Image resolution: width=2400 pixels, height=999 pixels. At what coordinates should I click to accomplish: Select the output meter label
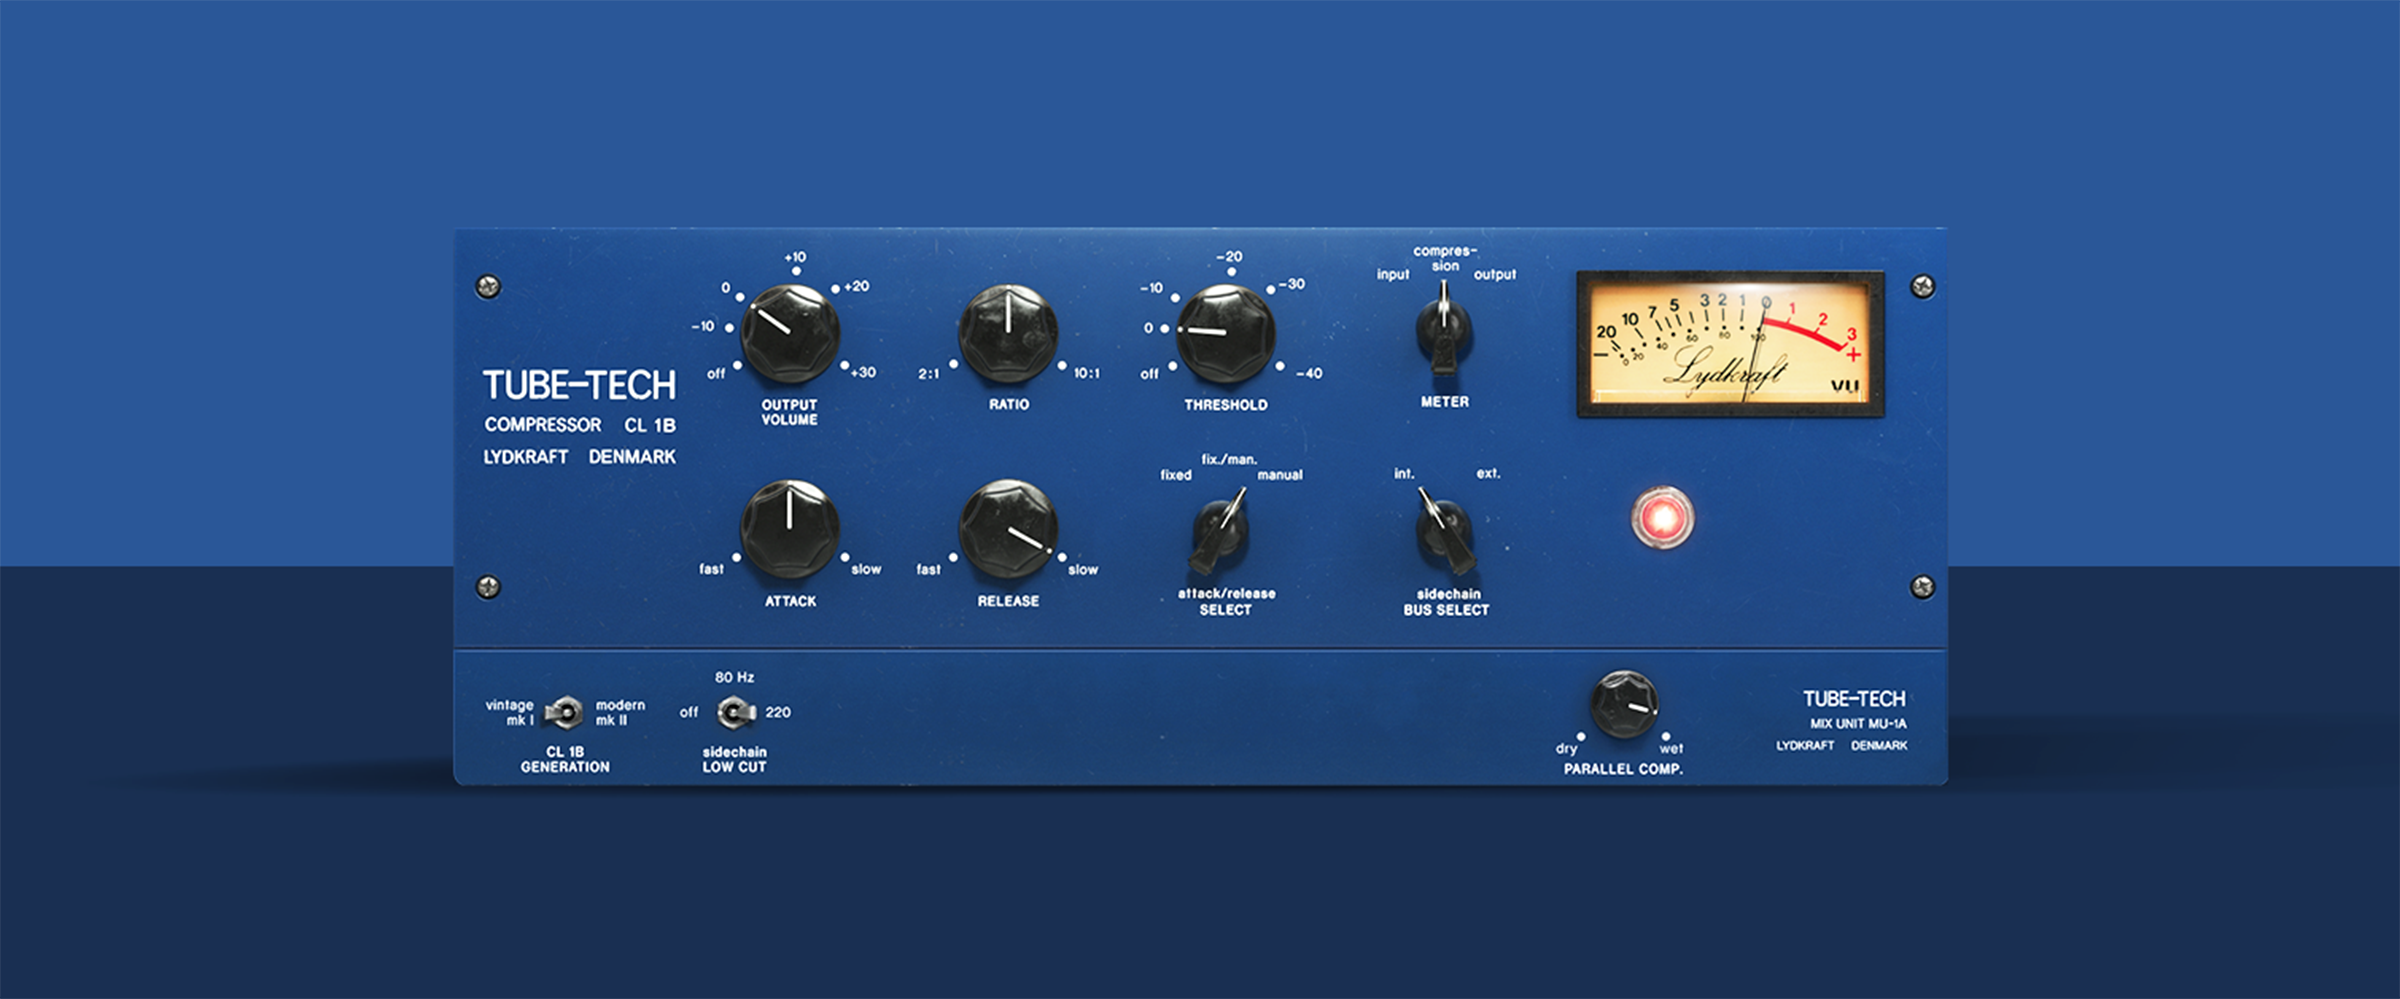tap(1495, 274)
